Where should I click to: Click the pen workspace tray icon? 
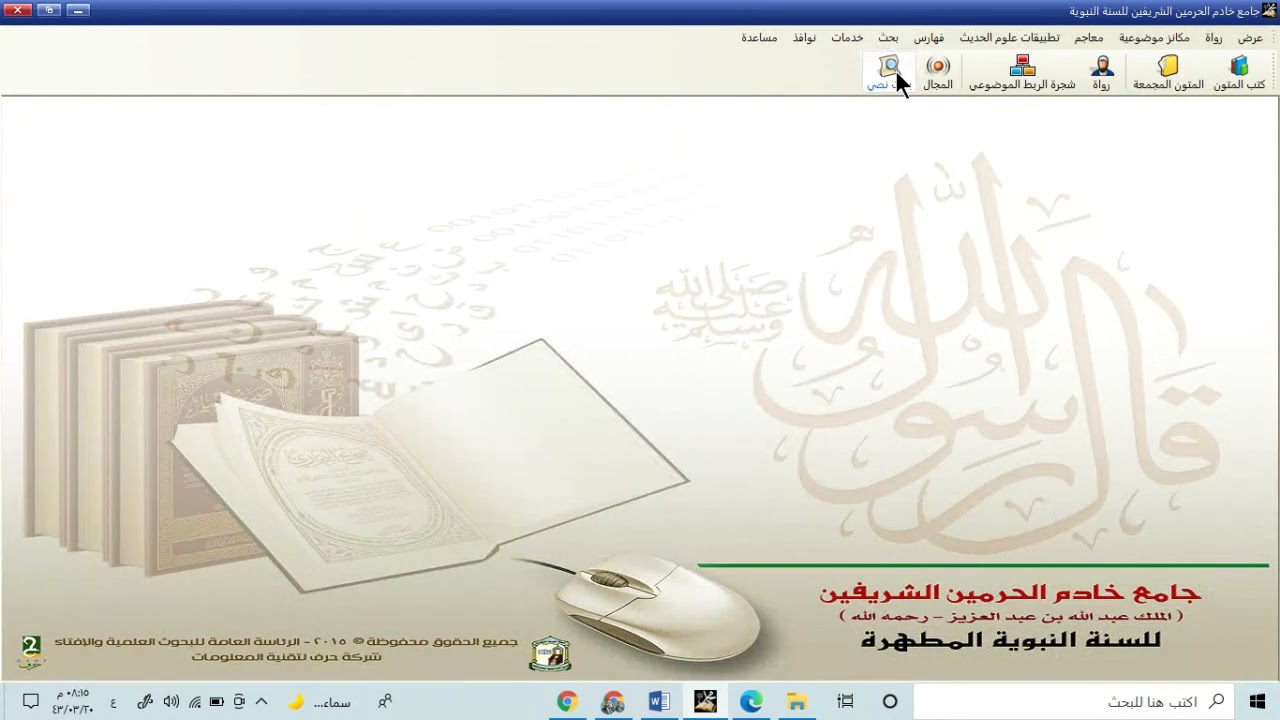(145, 702)
